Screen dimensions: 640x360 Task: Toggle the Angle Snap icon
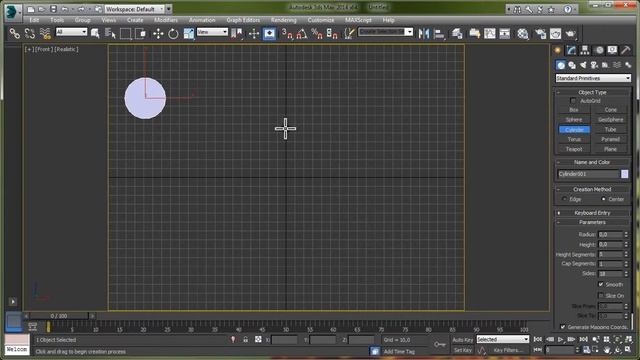click(302, 33)
